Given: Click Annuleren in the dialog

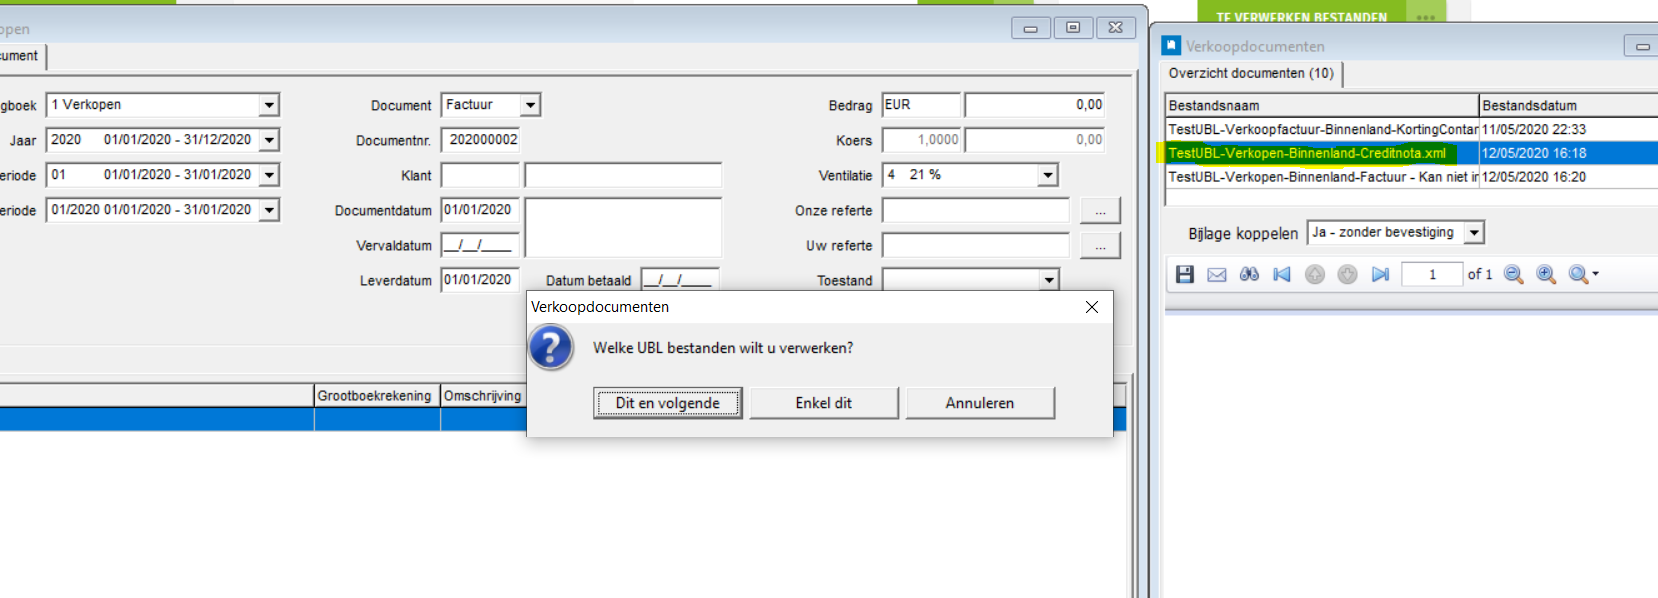Looking at the screenshot, I should [979, 403].
